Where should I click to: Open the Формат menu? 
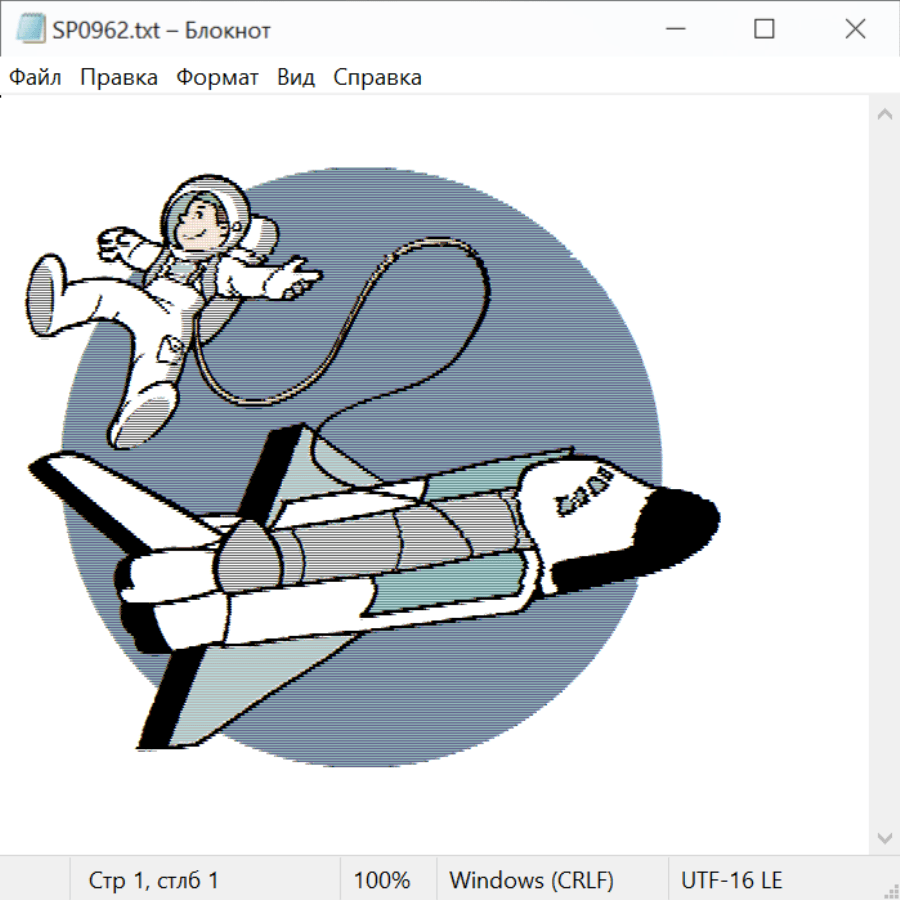[x=217, y=78]
